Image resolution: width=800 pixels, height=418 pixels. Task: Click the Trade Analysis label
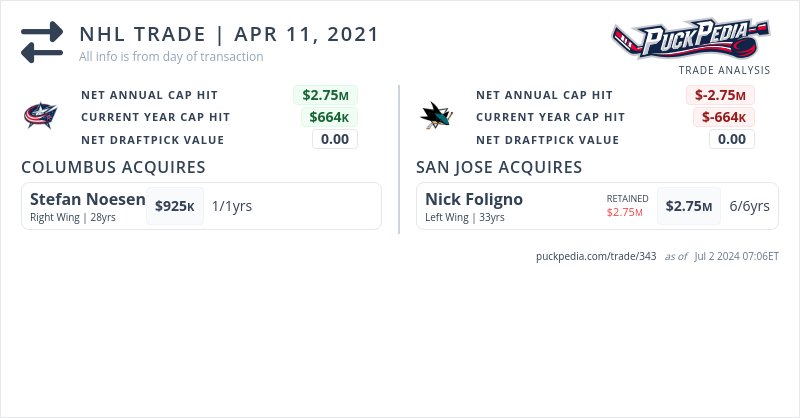[x=724, y=70]
